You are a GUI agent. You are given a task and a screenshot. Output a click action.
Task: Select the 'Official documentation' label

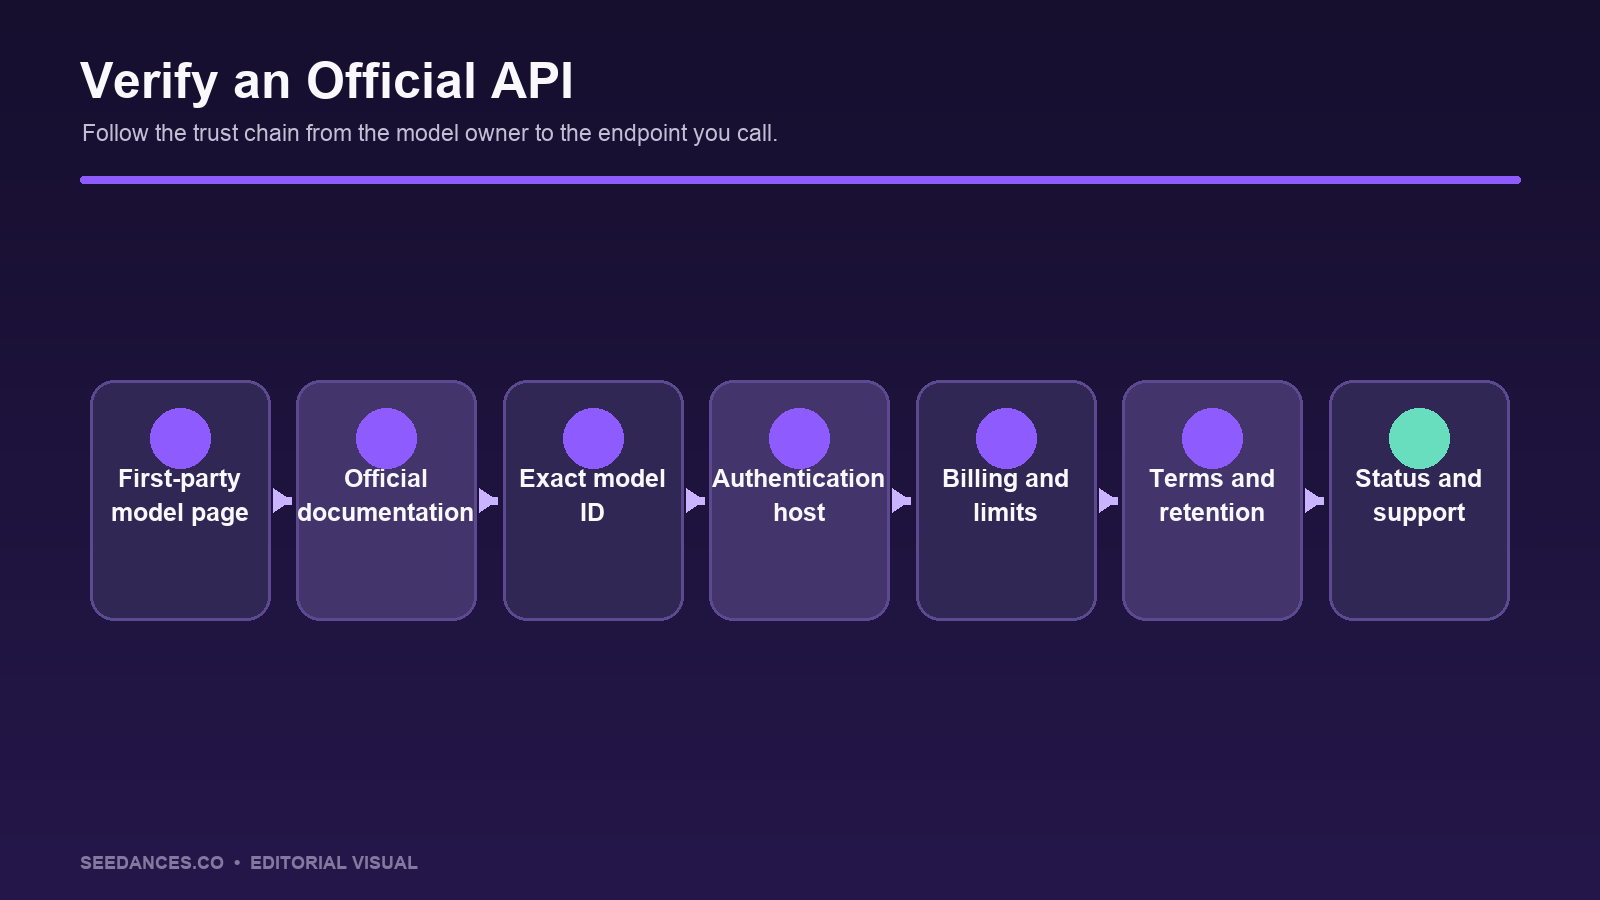click(x=386, y=496)
